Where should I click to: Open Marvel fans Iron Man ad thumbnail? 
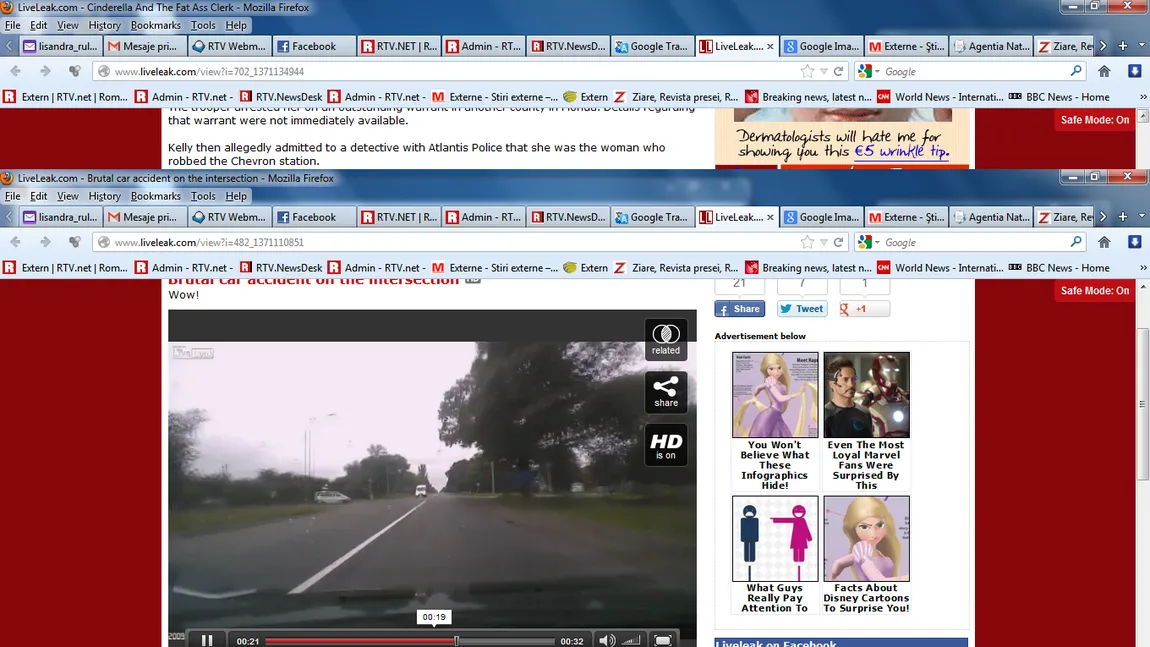(866, 395)
